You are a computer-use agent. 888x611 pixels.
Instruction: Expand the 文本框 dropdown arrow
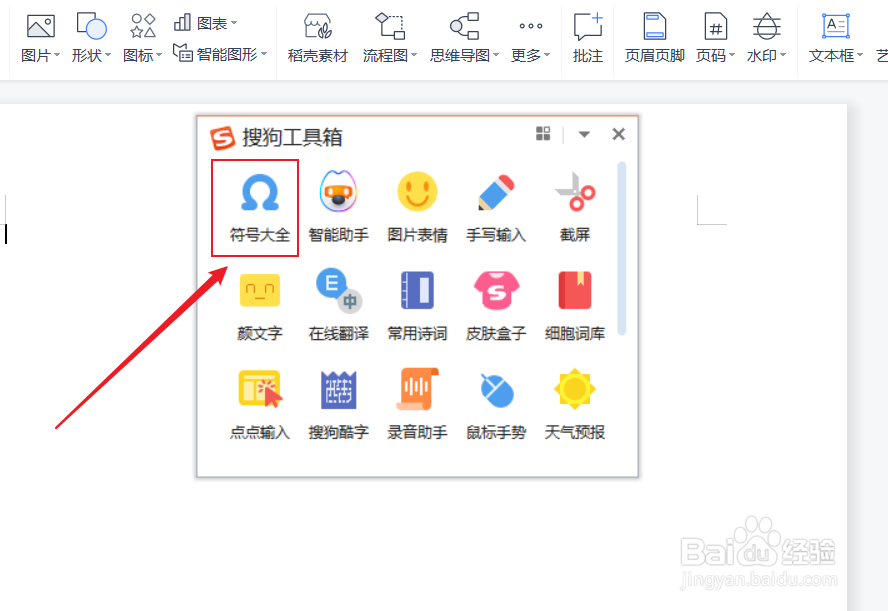coord(860,55)
